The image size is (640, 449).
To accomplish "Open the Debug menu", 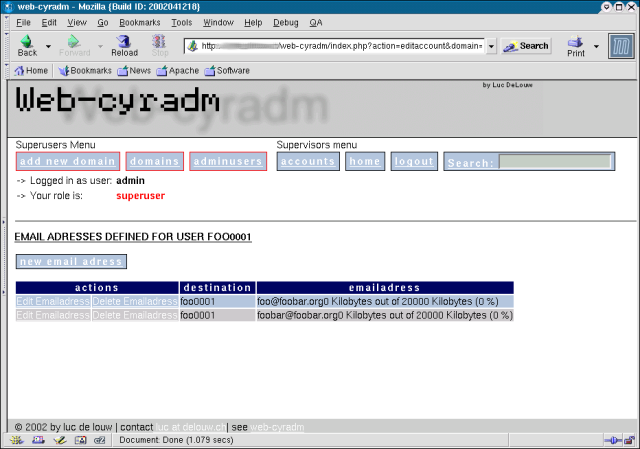I will [285, 21].
